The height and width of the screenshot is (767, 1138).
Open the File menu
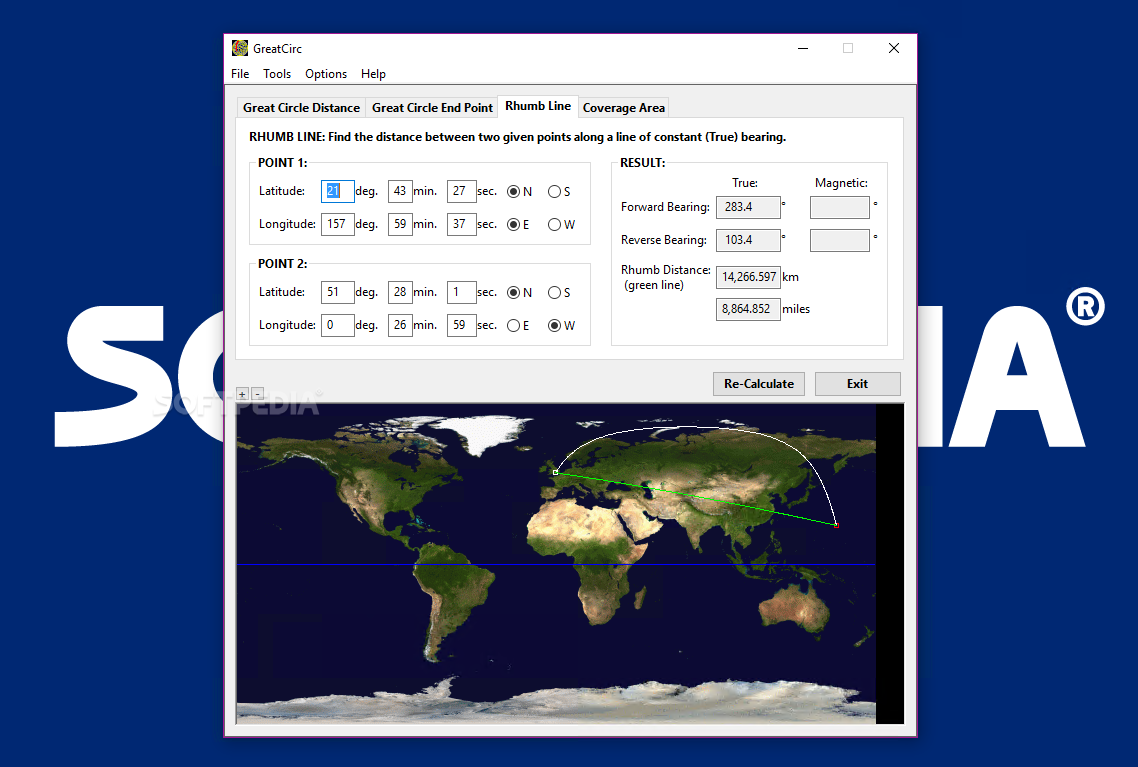coord(240,74)
